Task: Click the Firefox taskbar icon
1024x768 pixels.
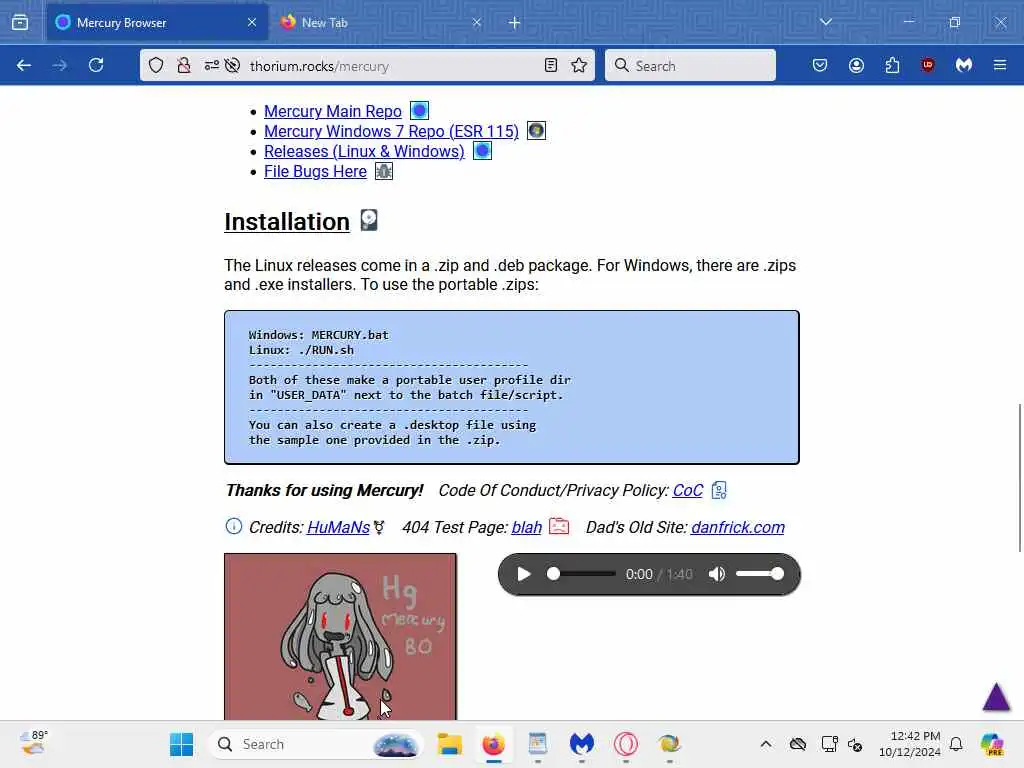Action: (494, 744)
